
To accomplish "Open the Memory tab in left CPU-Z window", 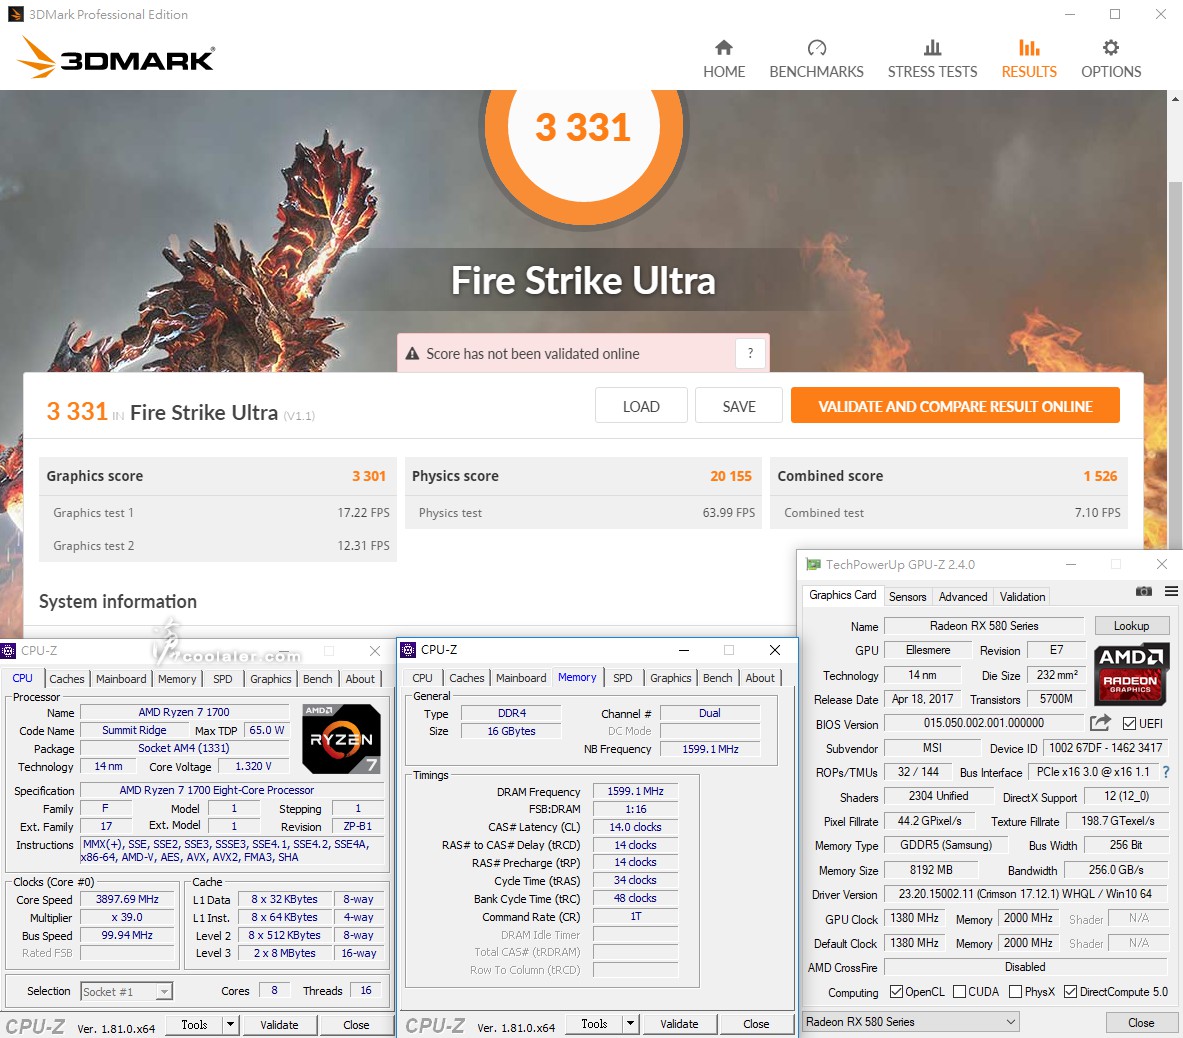I will (x=177, y=679).
